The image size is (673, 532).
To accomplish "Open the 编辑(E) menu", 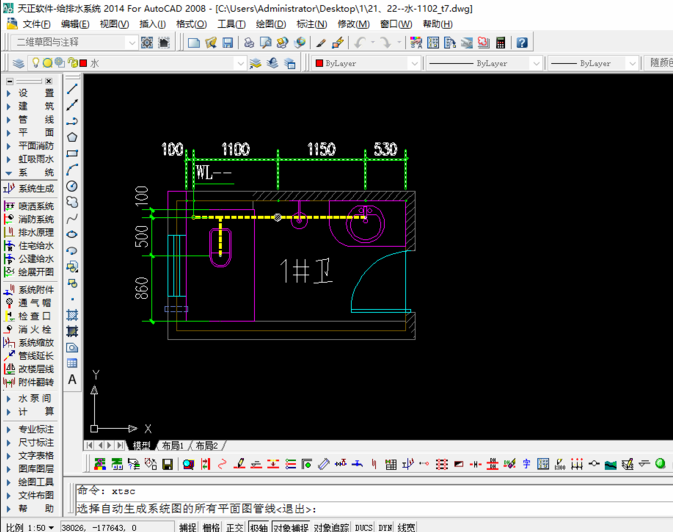I will 75,24.
